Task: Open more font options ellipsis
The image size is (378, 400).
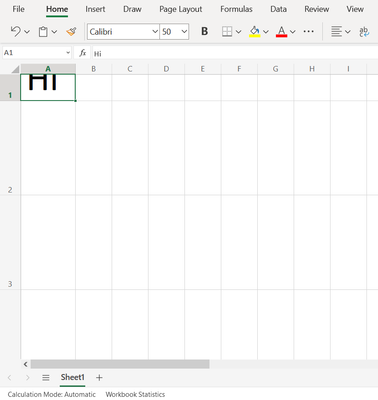Action: tap(309, 32)
